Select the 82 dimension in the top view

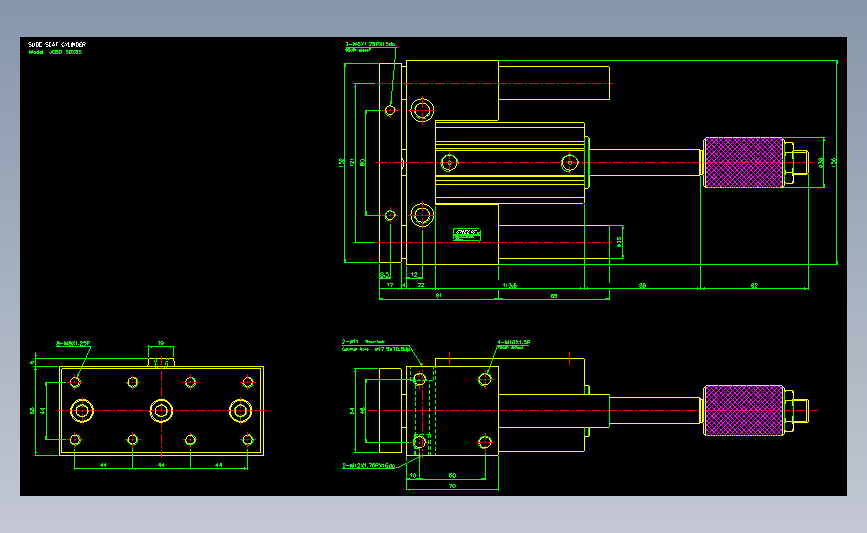754,285
